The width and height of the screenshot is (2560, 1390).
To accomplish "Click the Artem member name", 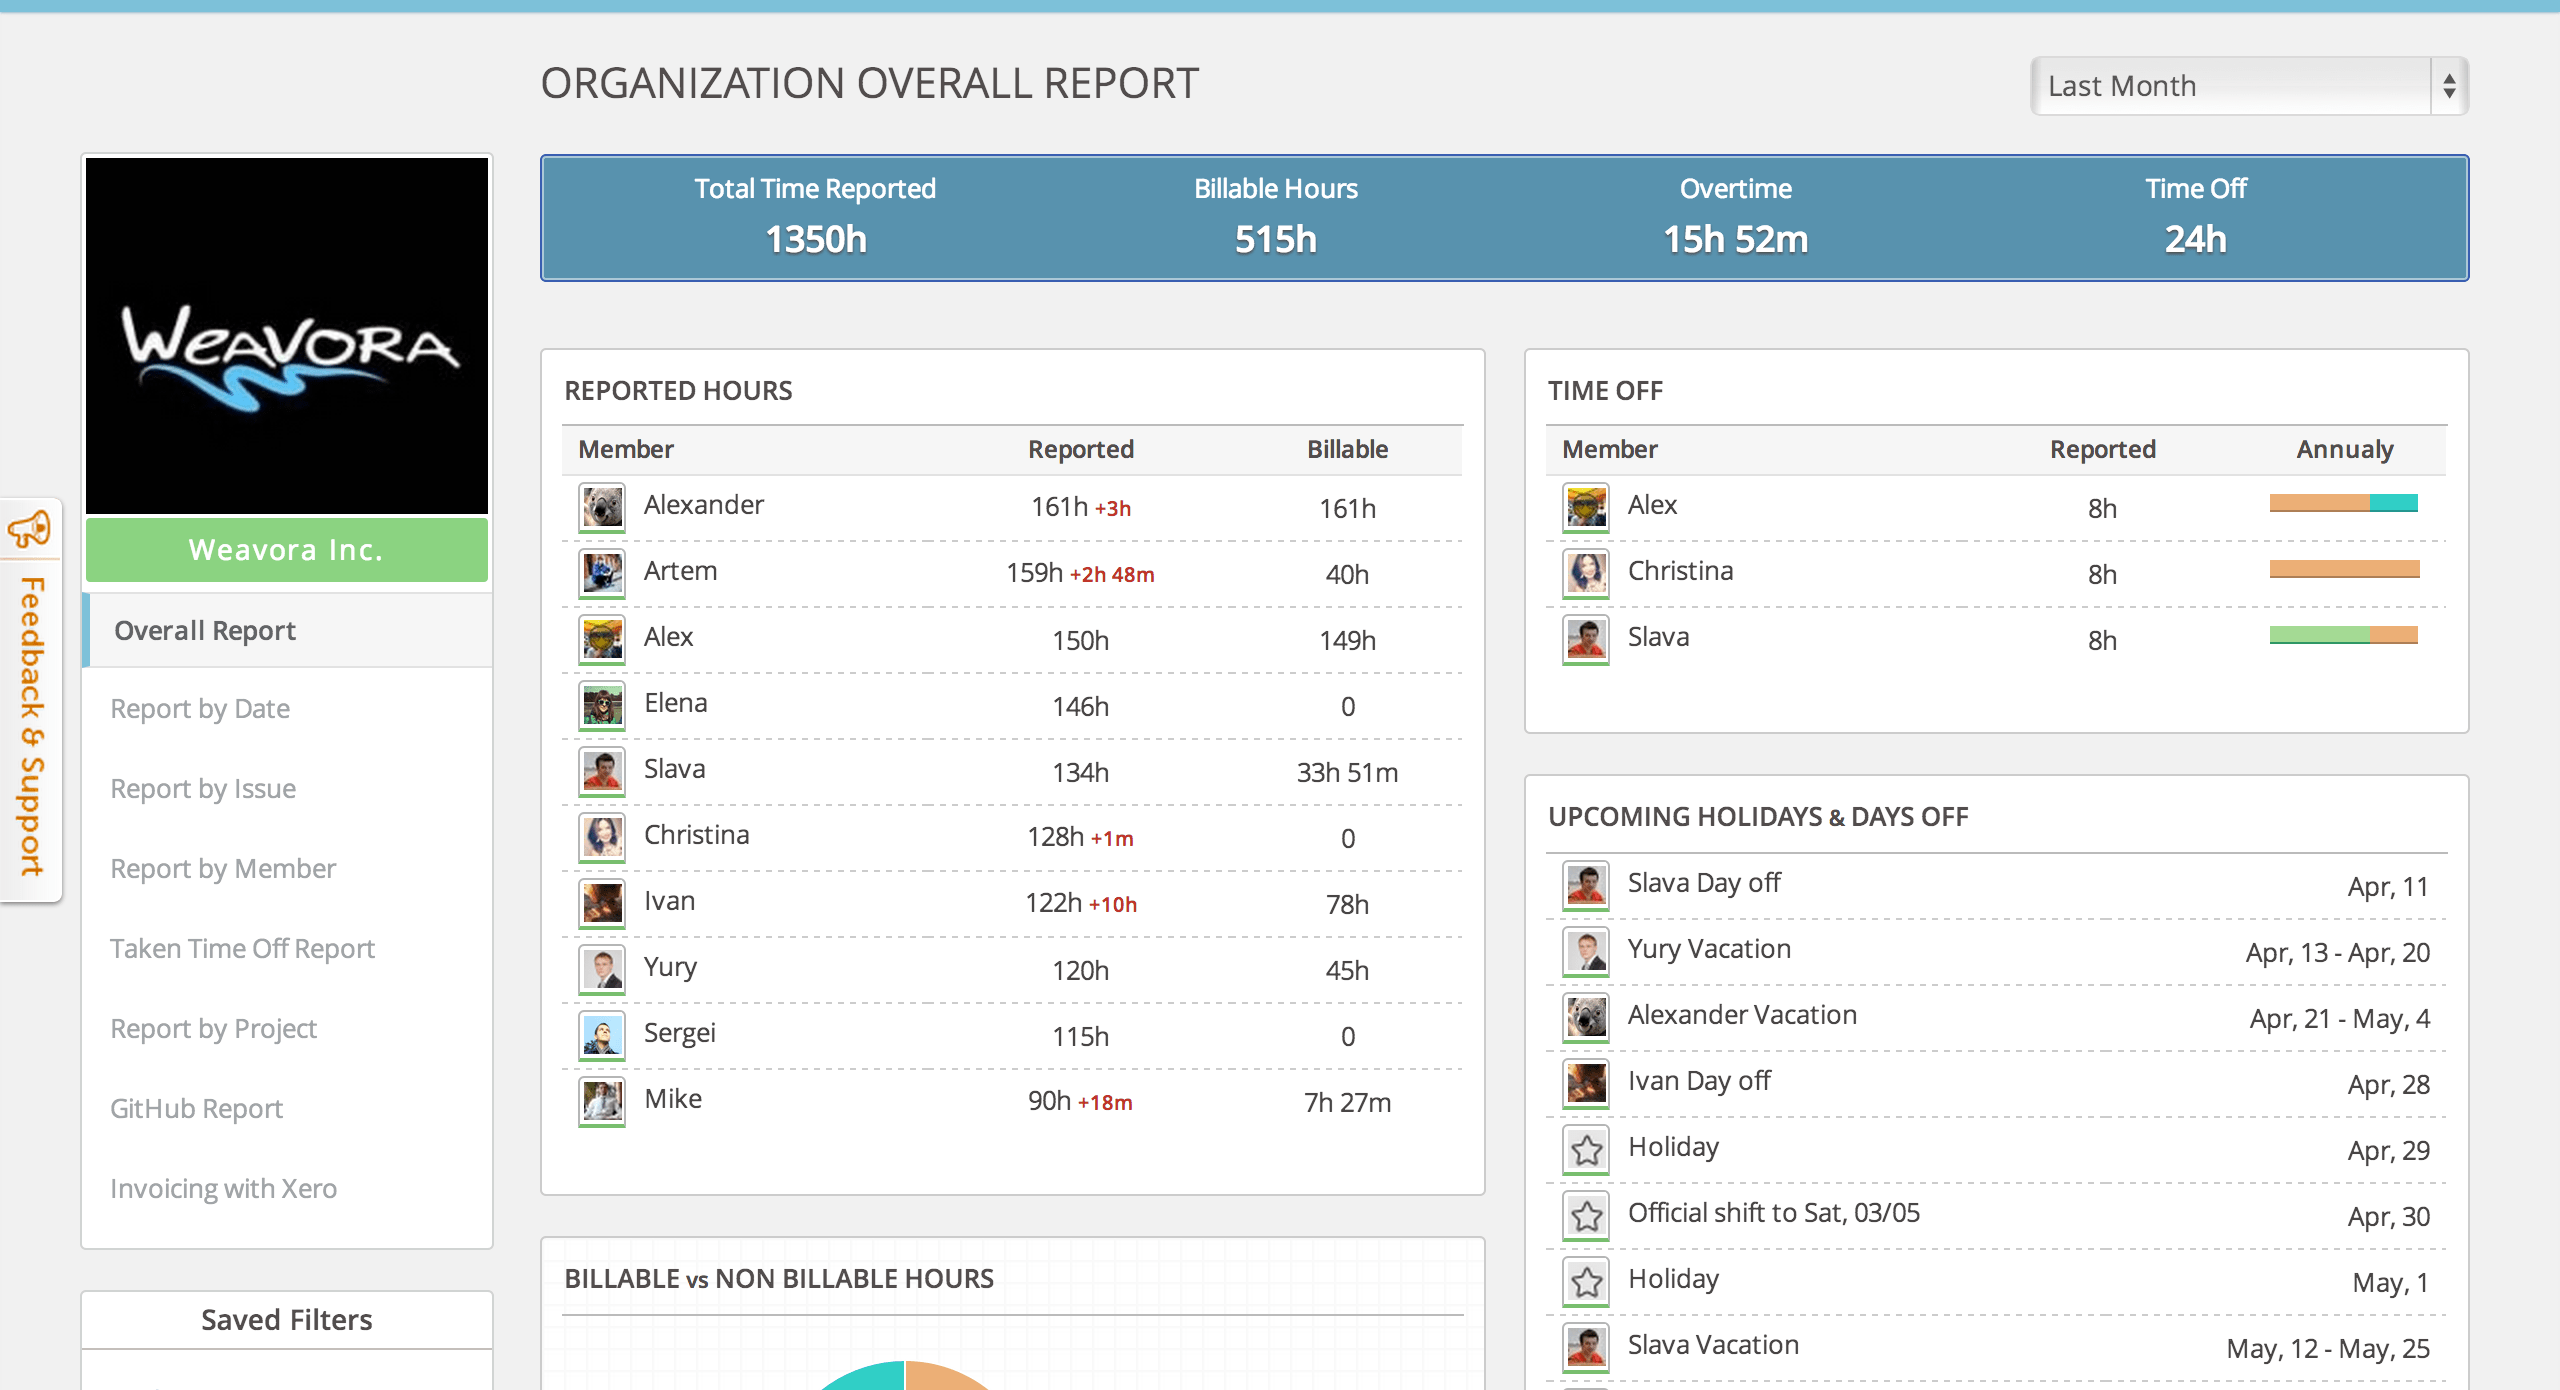I will coord(681,571).
